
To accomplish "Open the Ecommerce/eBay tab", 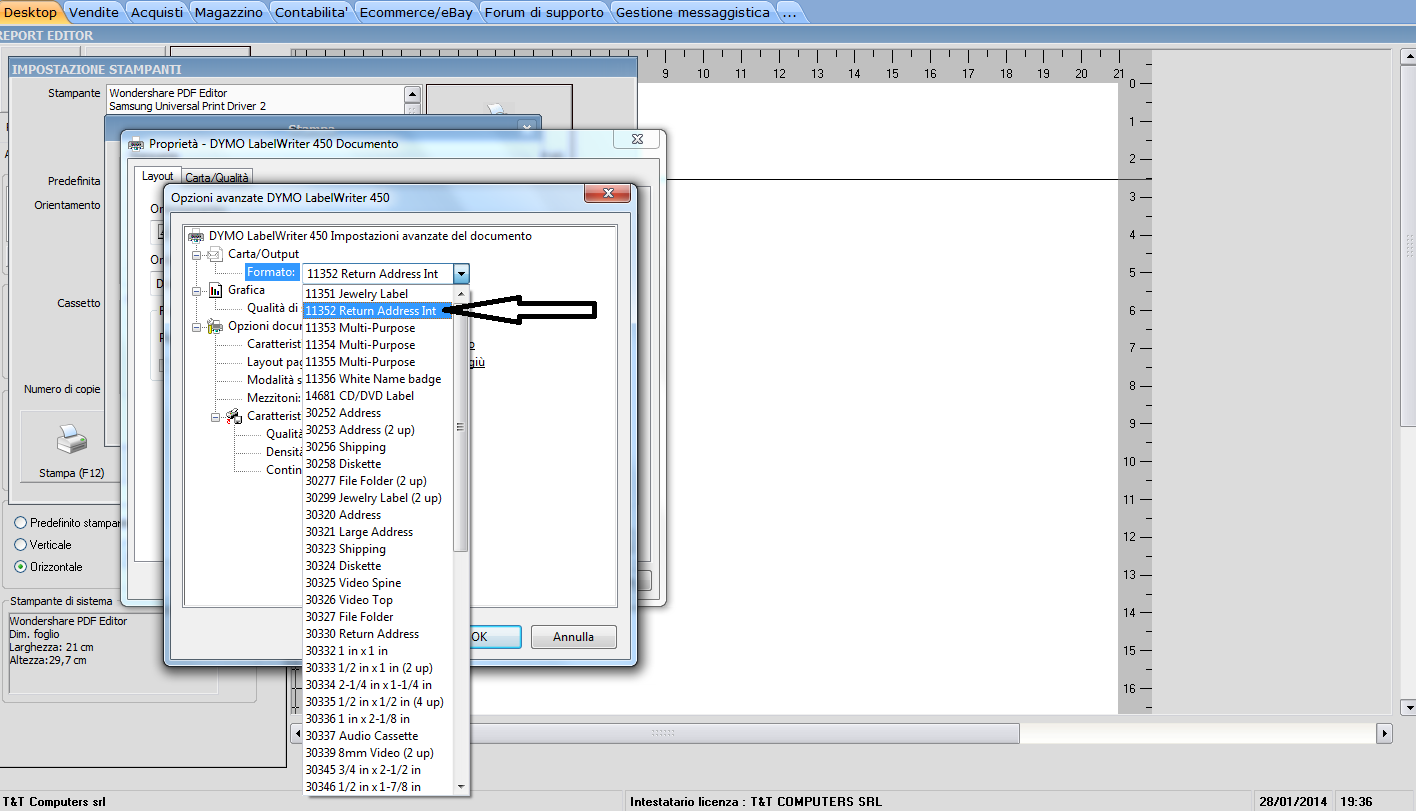I will (416, 12).
